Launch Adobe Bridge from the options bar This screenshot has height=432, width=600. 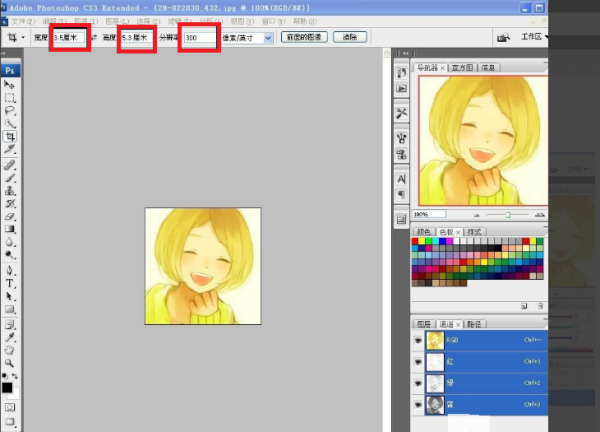(x=503, y=37)
